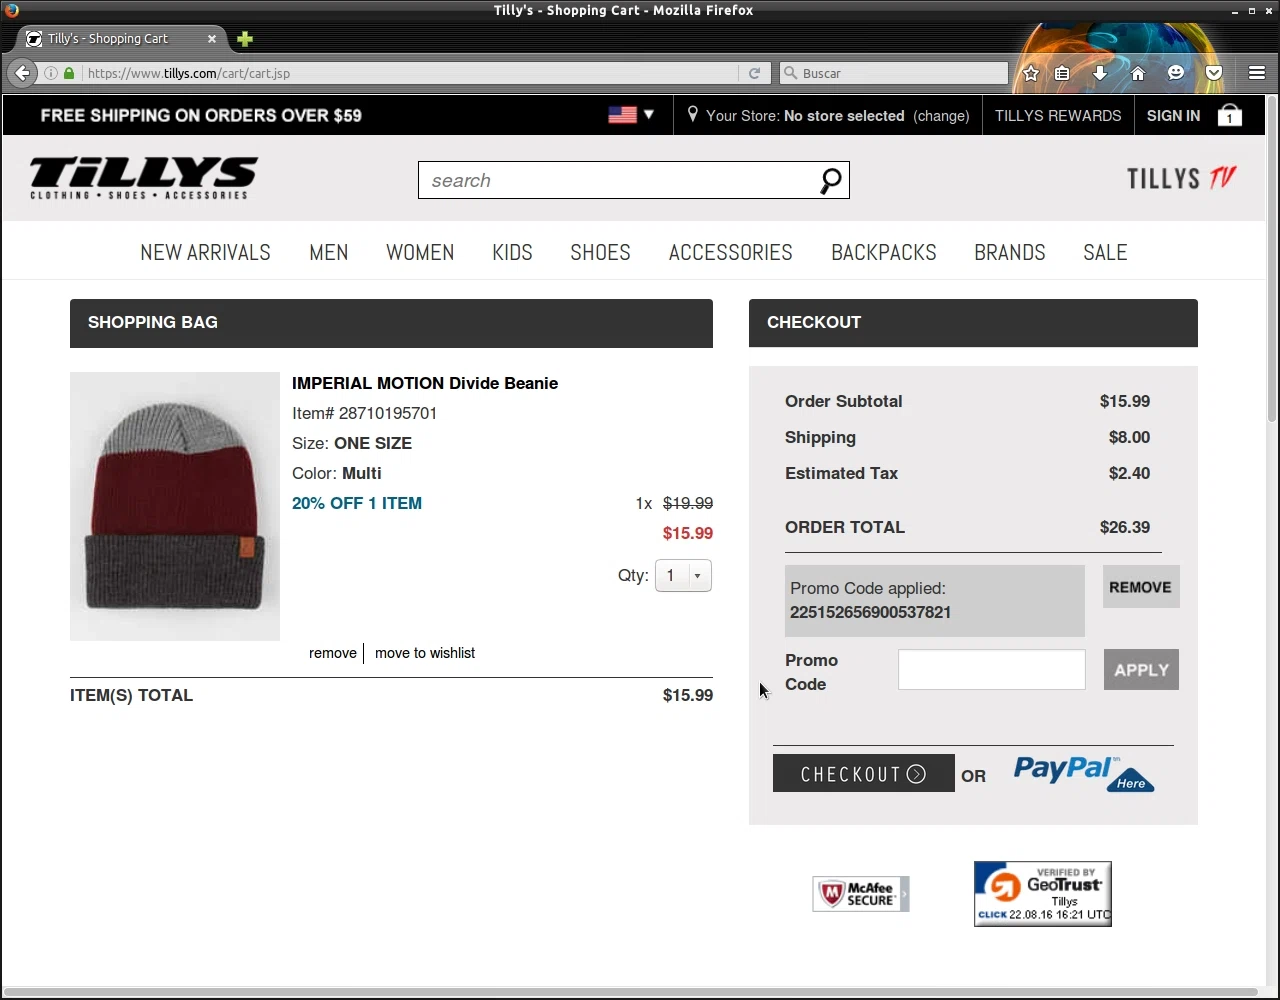
Task: Click the FREE SHIPPING ON ORDERS OVER $59 banner
Action: point(201,115)
